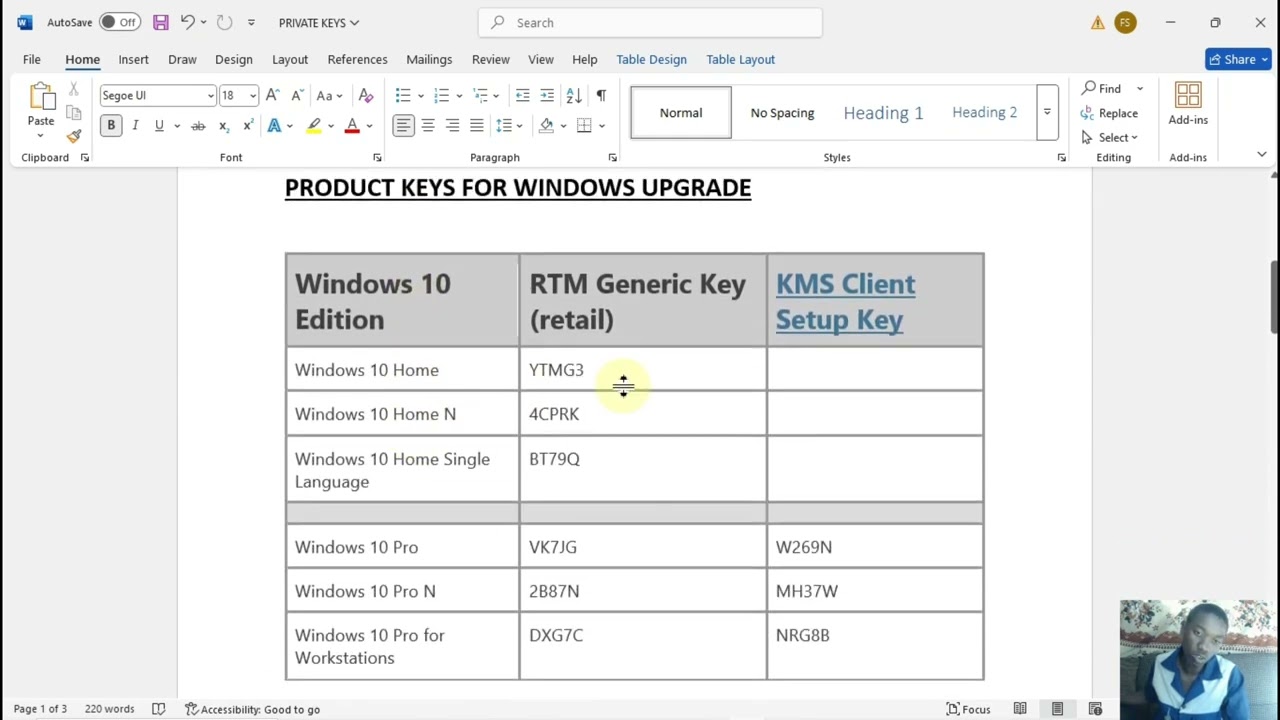Show paragraph marks with pilcrow icon

[x=601, y=95]
